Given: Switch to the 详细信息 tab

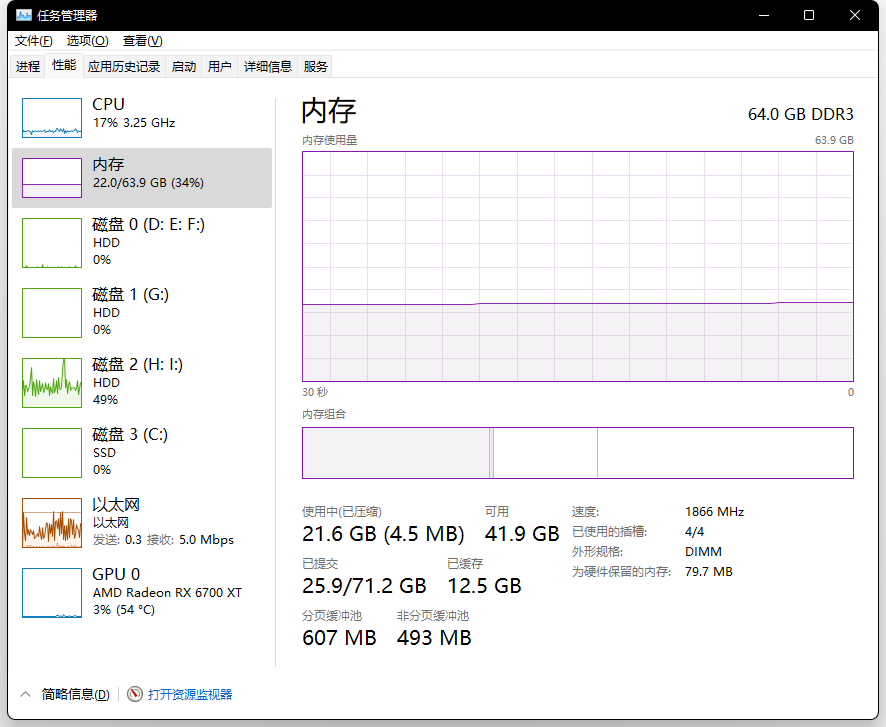Looking at the screenshot, I should pos(268,67).
